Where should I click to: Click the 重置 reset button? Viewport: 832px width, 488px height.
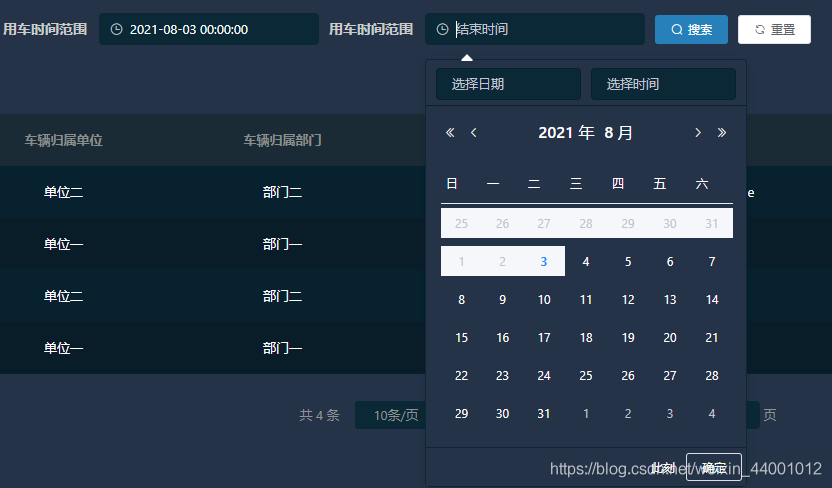click(x=774, y=30)
